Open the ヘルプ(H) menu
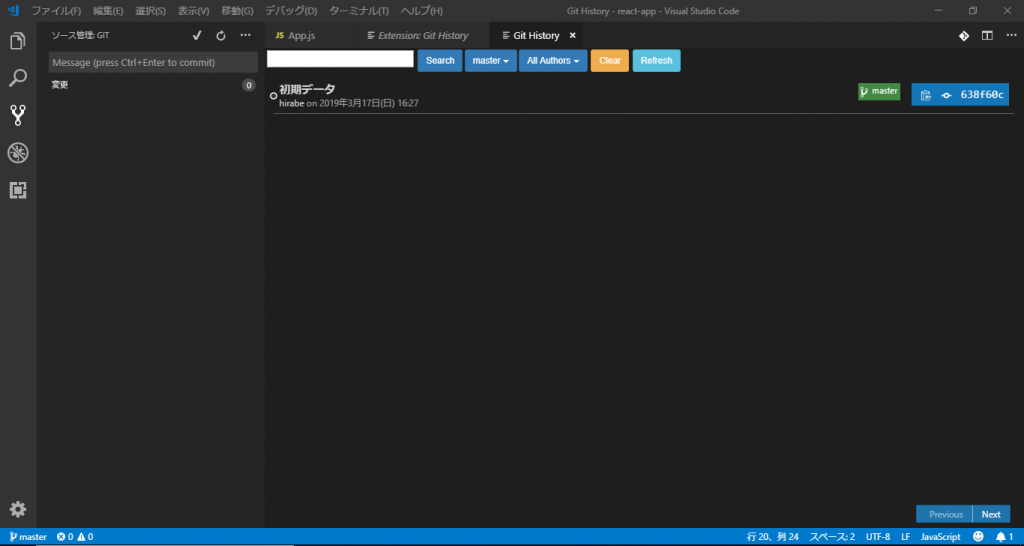The width and height of the screenshot is (1024, 546). 421,11
